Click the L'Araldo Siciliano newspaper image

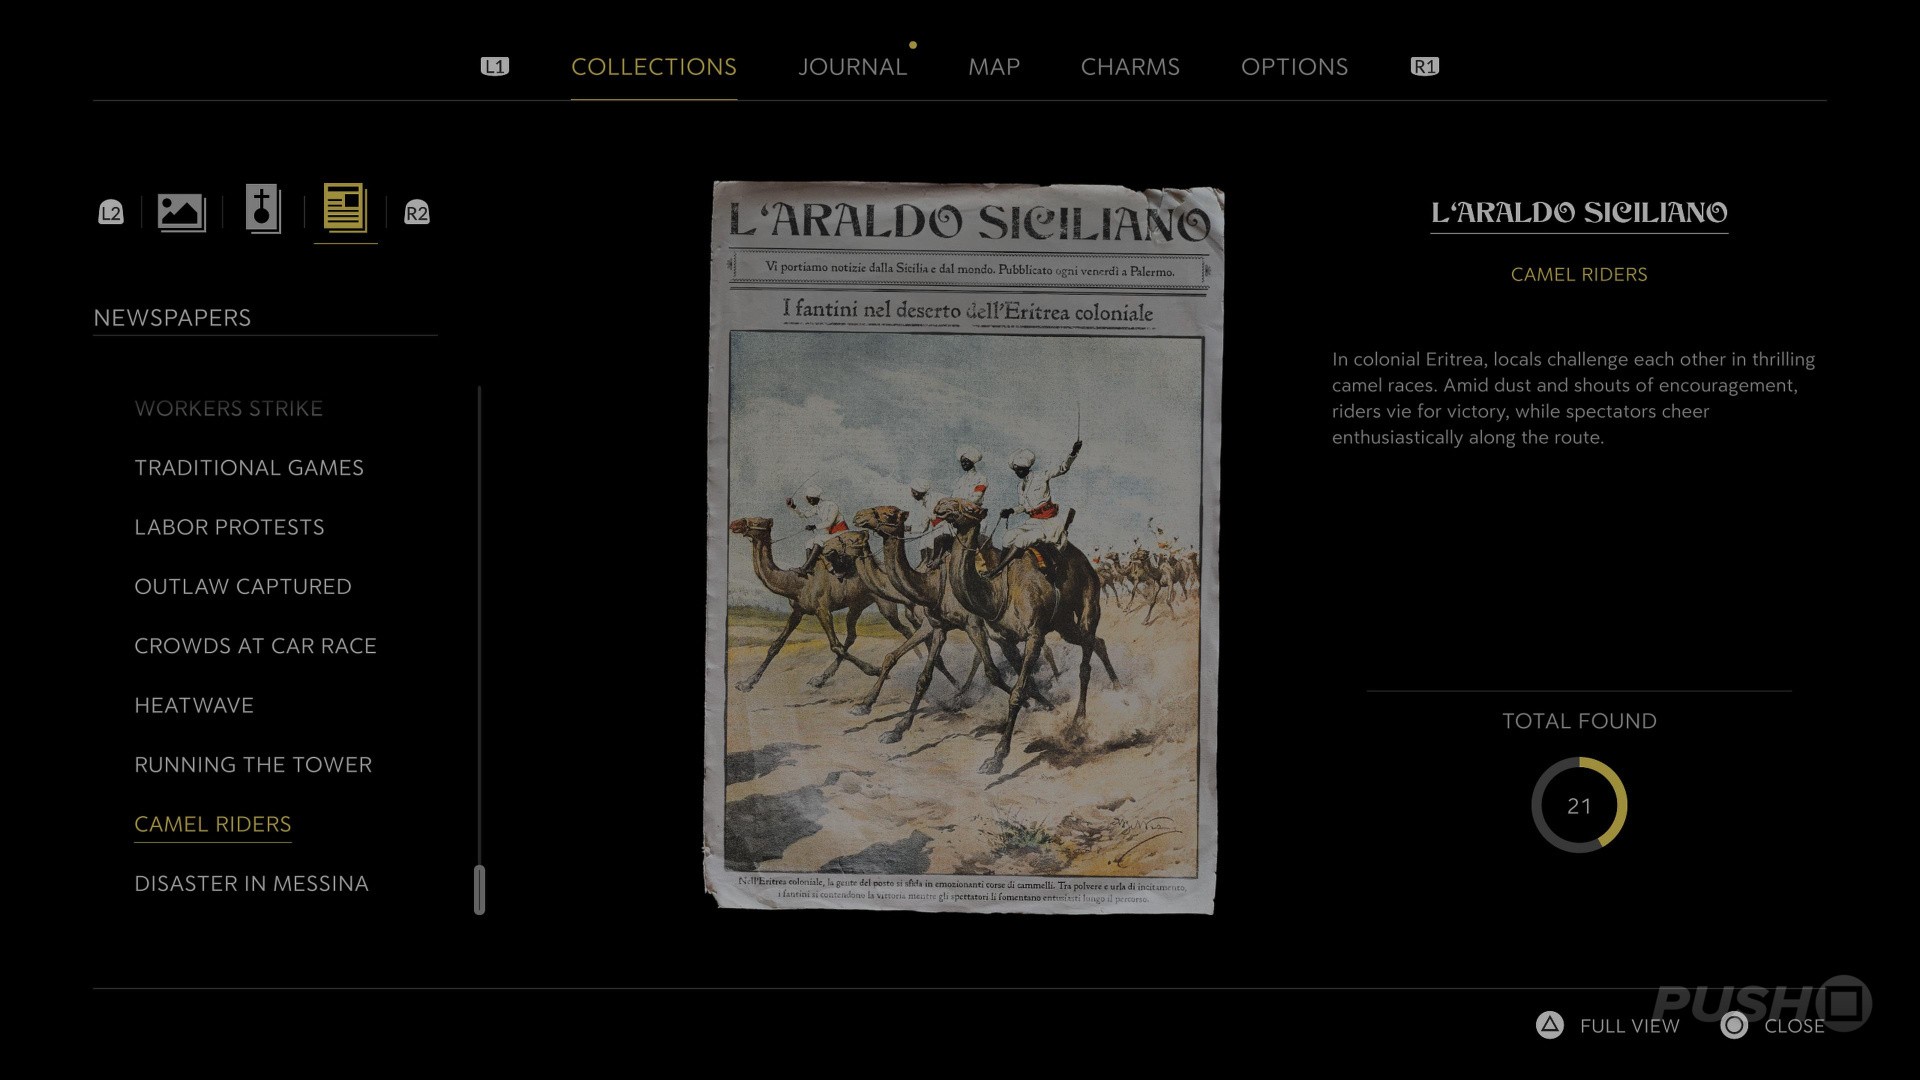point(963,546)
